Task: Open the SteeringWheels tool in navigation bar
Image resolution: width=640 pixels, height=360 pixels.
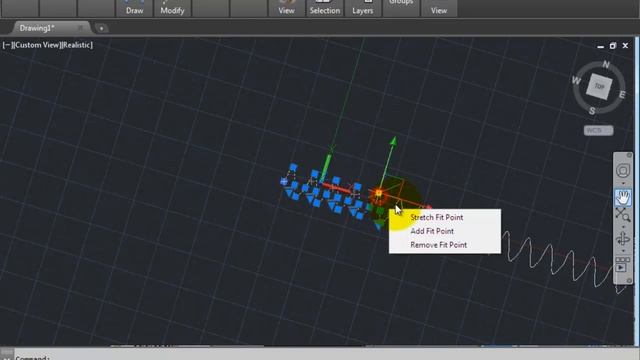Action: click(x=623, y=171)
